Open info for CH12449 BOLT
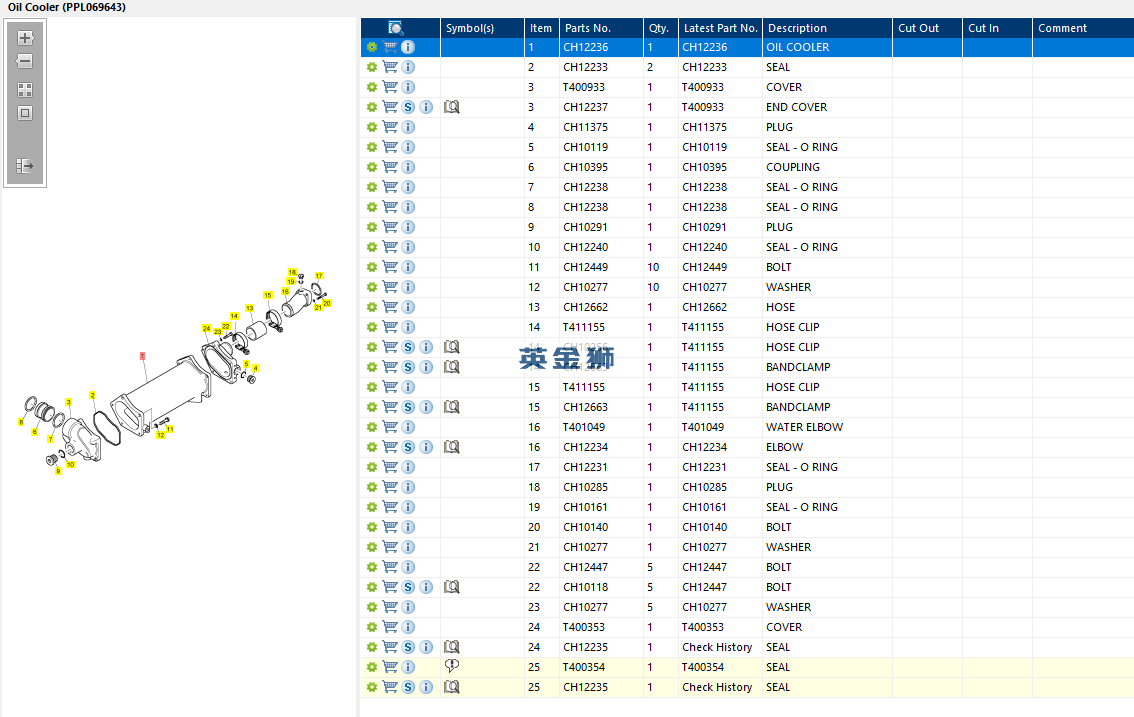1134x717 pixels. coord(408,267)
